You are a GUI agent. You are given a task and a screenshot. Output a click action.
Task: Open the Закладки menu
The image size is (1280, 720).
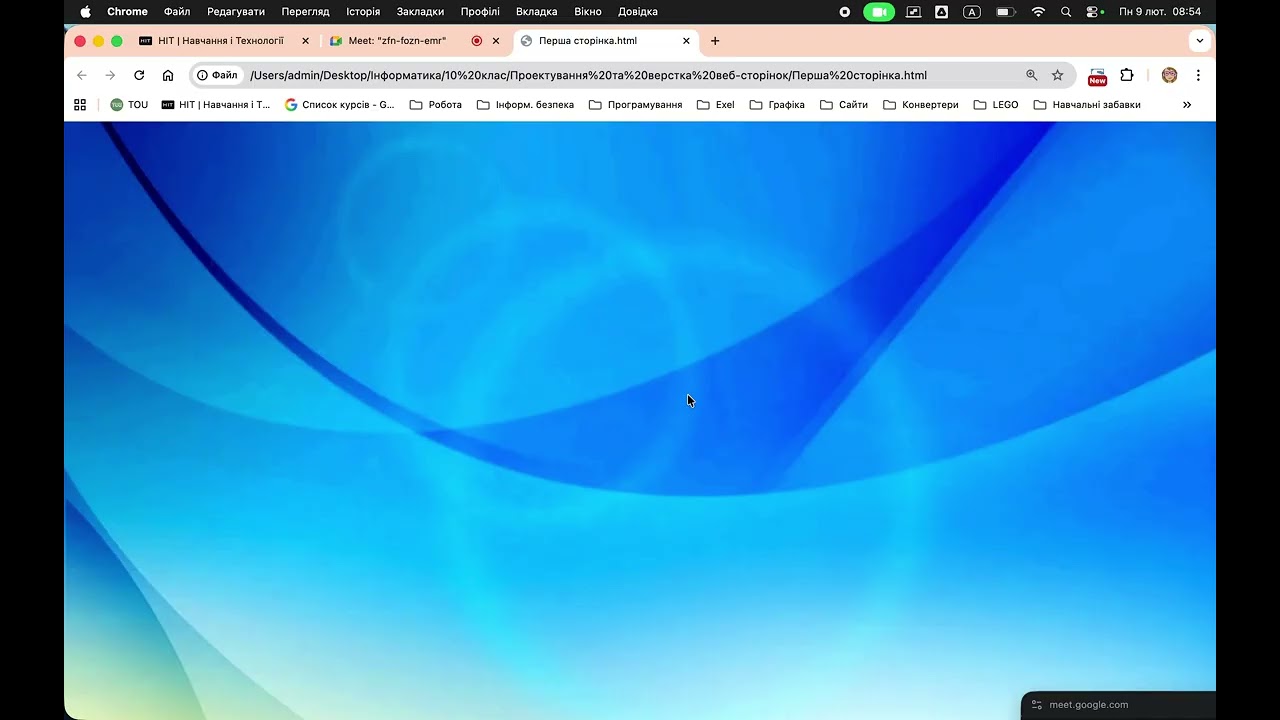(x=420, y=12)
